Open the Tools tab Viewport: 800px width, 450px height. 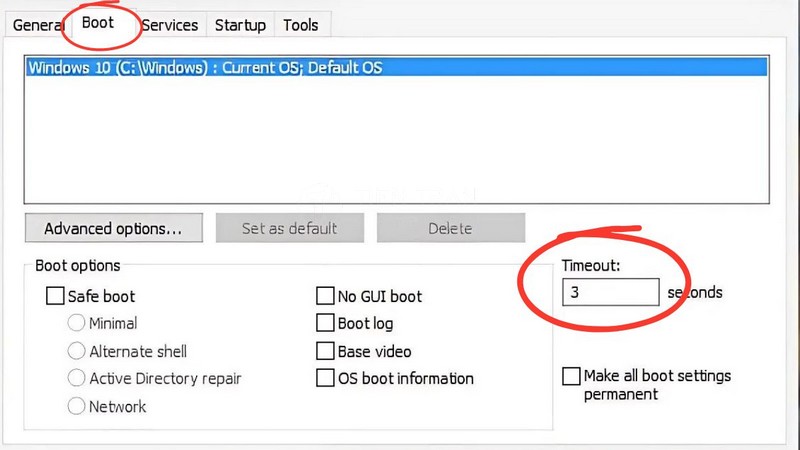coord(301,25)
